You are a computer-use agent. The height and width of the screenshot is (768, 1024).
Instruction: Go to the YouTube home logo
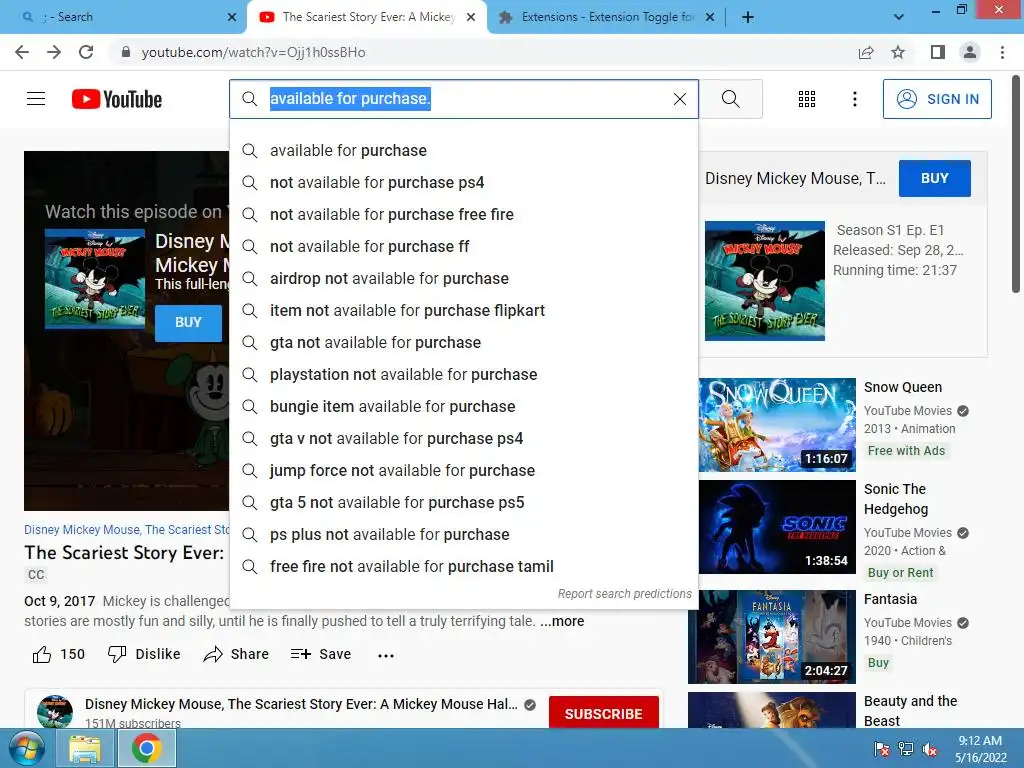pos(117,99)
